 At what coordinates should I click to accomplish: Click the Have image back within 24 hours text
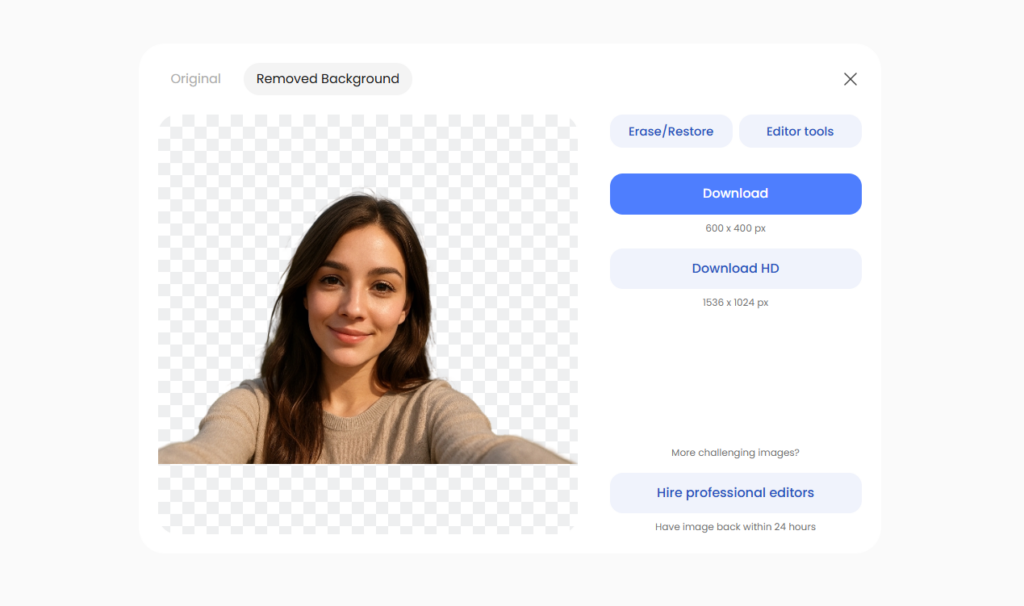(735, 526)
